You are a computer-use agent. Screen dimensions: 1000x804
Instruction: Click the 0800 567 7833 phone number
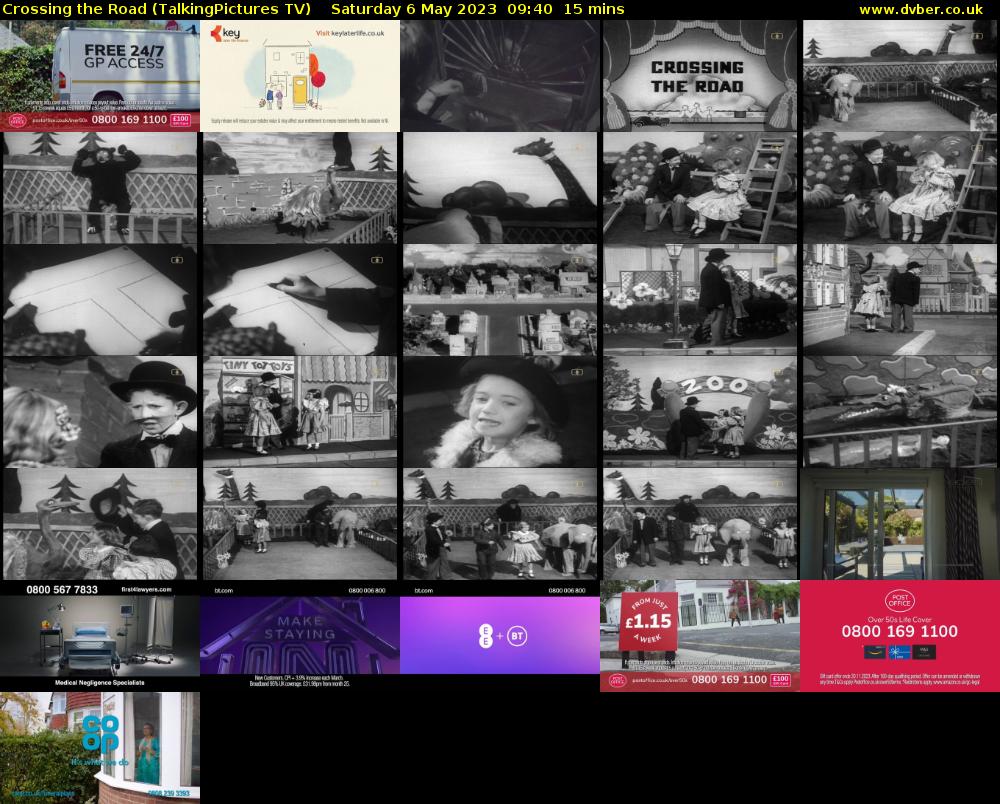click(x=62, y=590)
